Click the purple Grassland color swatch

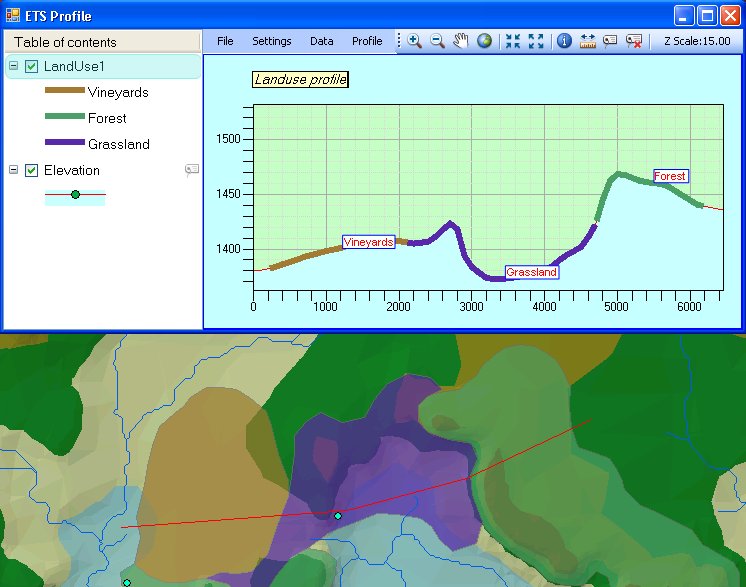click(62, 144)
